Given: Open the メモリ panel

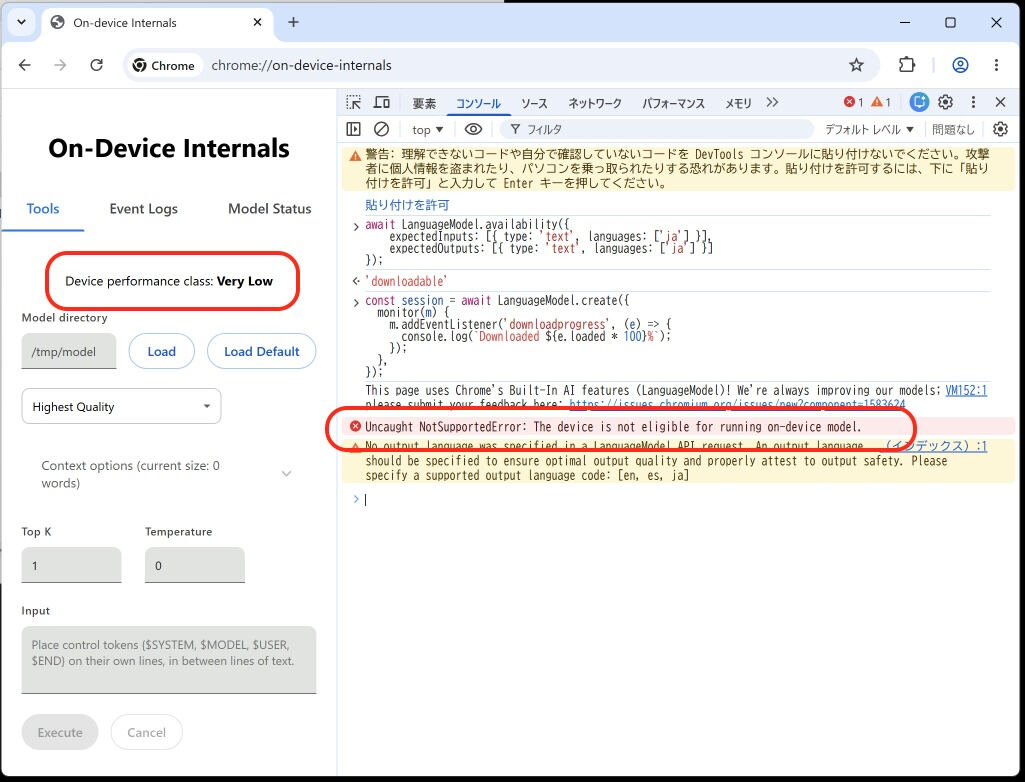Looking at the screenshot, I should click(x=738, y=103).
